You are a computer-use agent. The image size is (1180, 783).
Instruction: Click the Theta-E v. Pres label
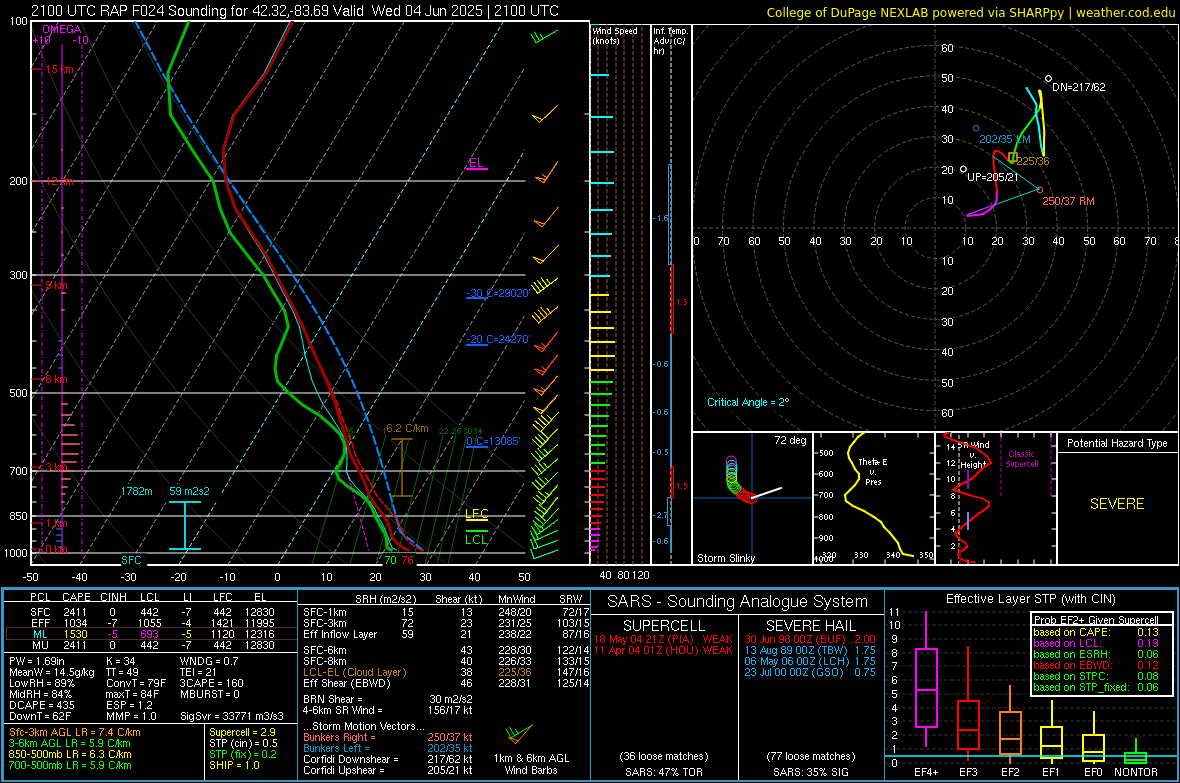(x=873, y=471)
